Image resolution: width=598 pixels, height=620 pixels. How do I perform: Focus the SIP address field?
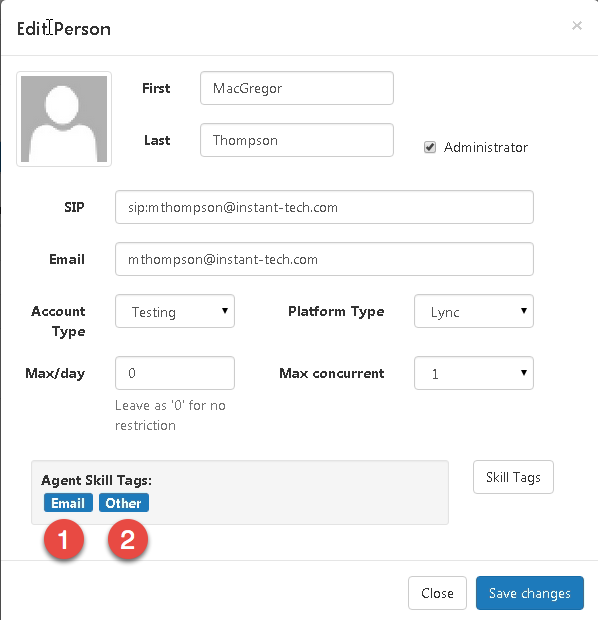point(324,207)
